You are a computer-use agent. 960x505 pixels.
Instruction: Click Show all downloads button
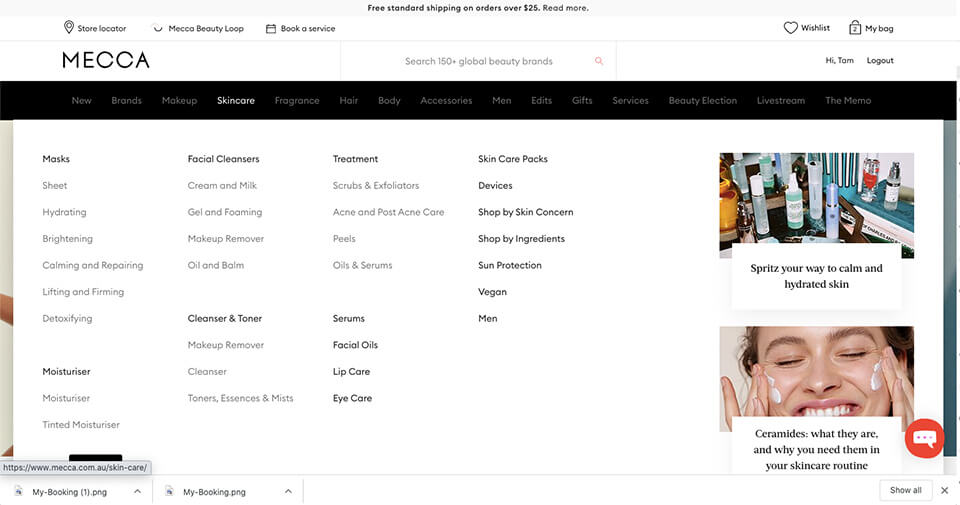pyautogui.click(x=906, y=490)
